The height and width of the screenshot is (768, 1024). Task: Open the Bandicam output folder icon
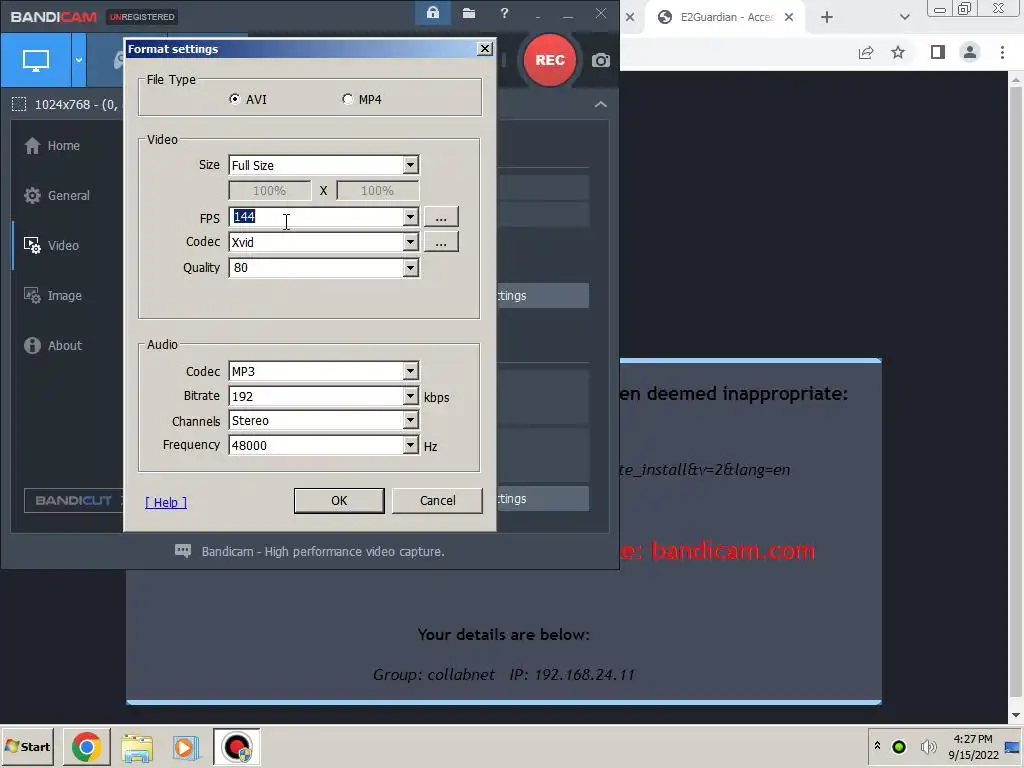click(x=469, y=13)
